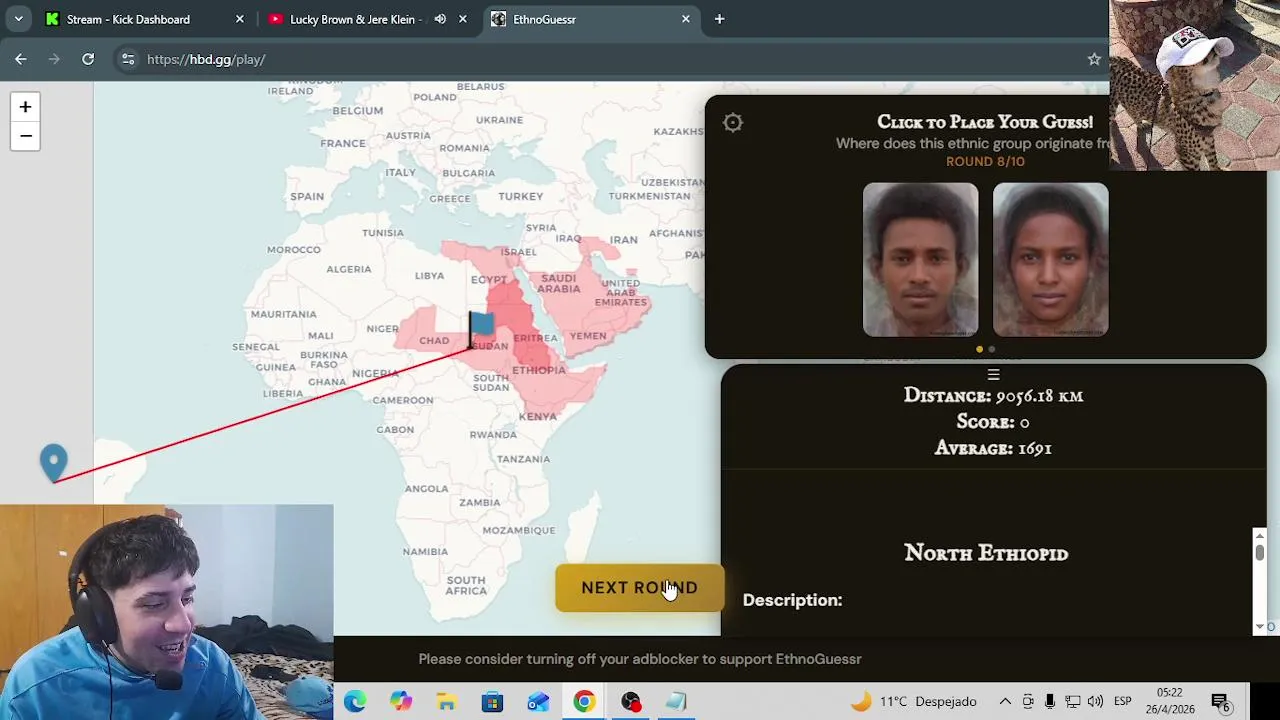The width and height of the screenshot is (1280, 720).
Task: Open site information icon in address bar
Action: click(x=128, y=59)
